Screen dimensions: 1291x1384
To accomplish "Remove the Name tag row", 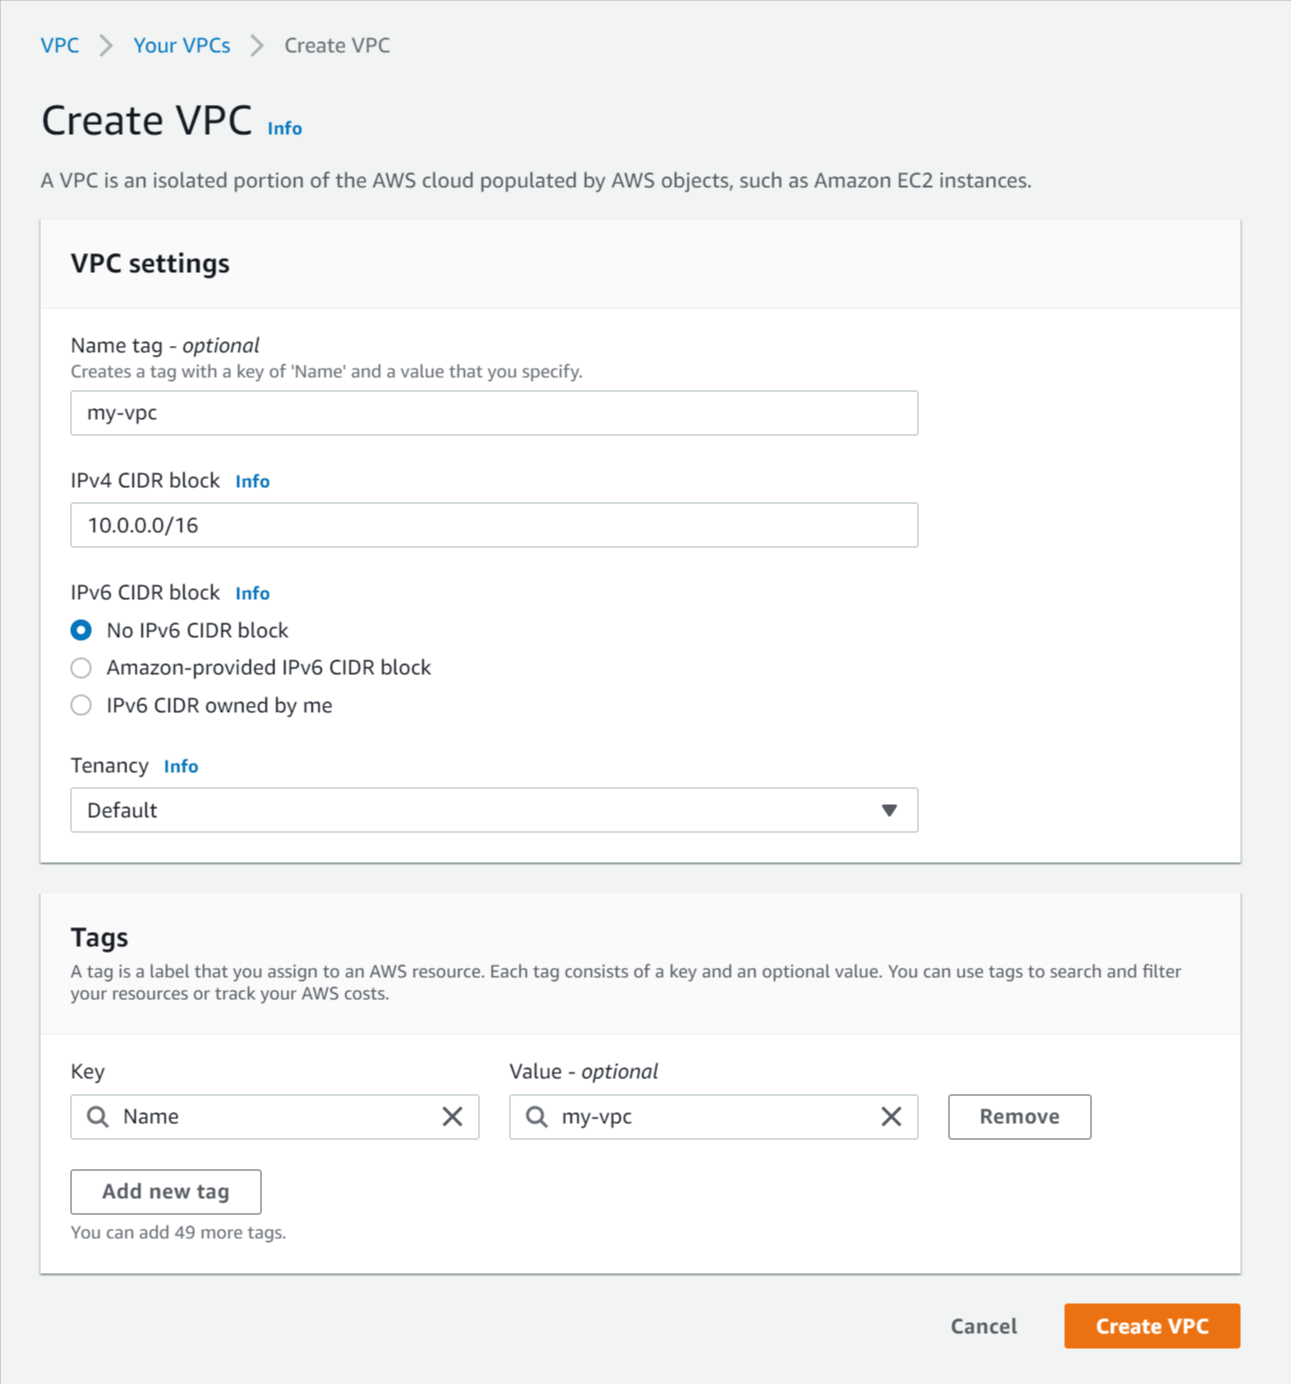I will 1019,1116.
